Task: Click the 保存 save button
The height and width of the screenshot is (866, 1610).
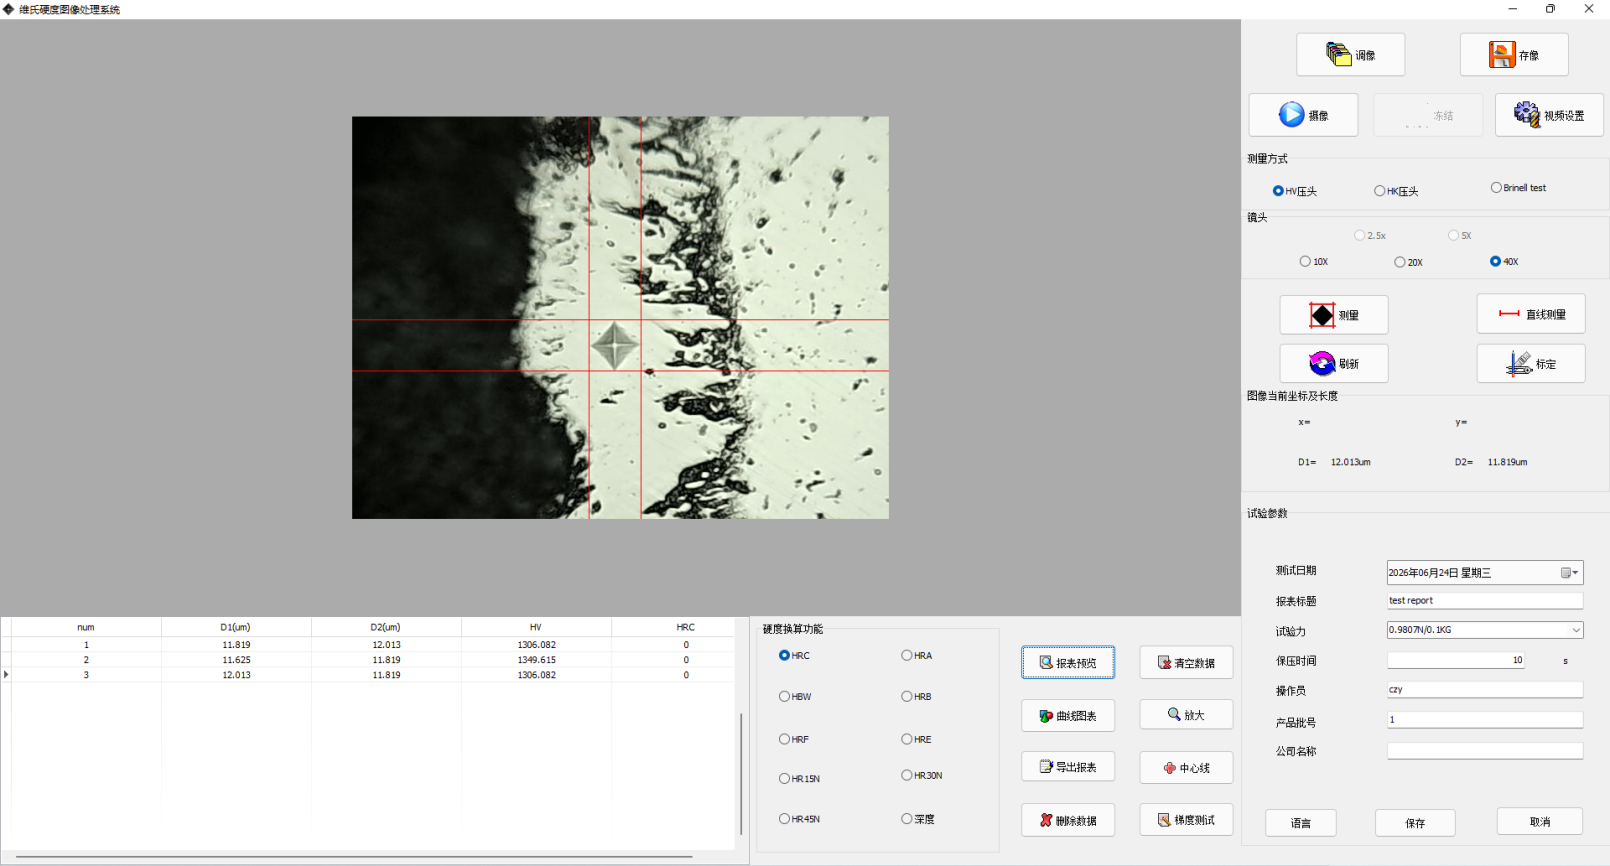Action: pos(1415,823)
